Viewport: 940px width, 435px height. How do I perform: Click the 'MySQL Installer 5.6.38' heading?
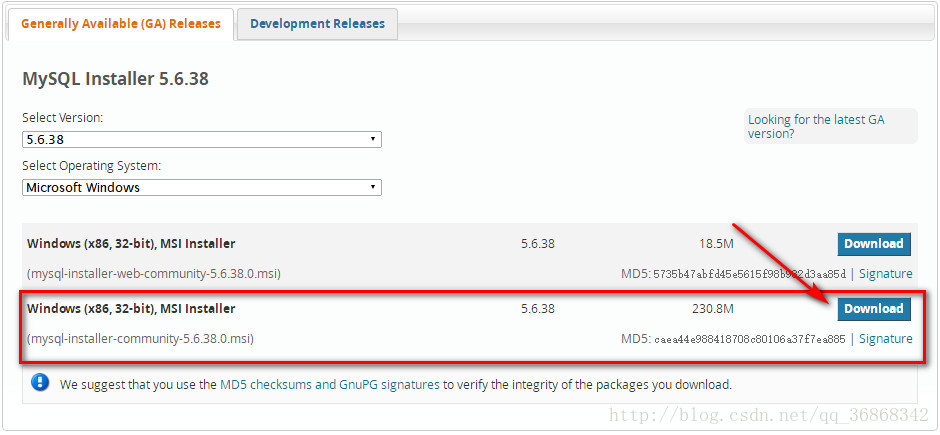(x=115, y=78)
